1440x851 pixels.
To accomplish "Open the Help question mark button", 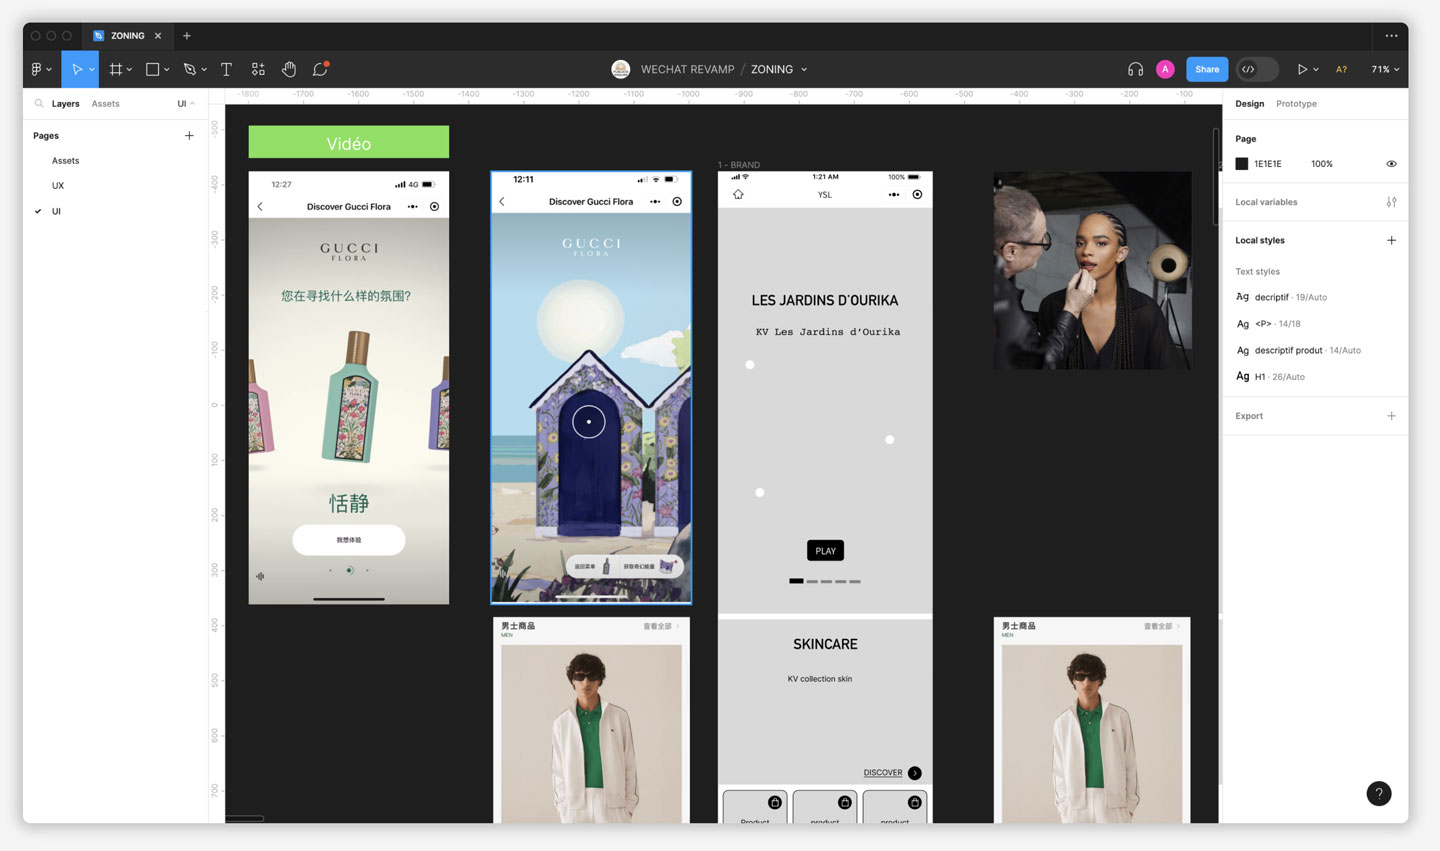I will coord(1378,793).
